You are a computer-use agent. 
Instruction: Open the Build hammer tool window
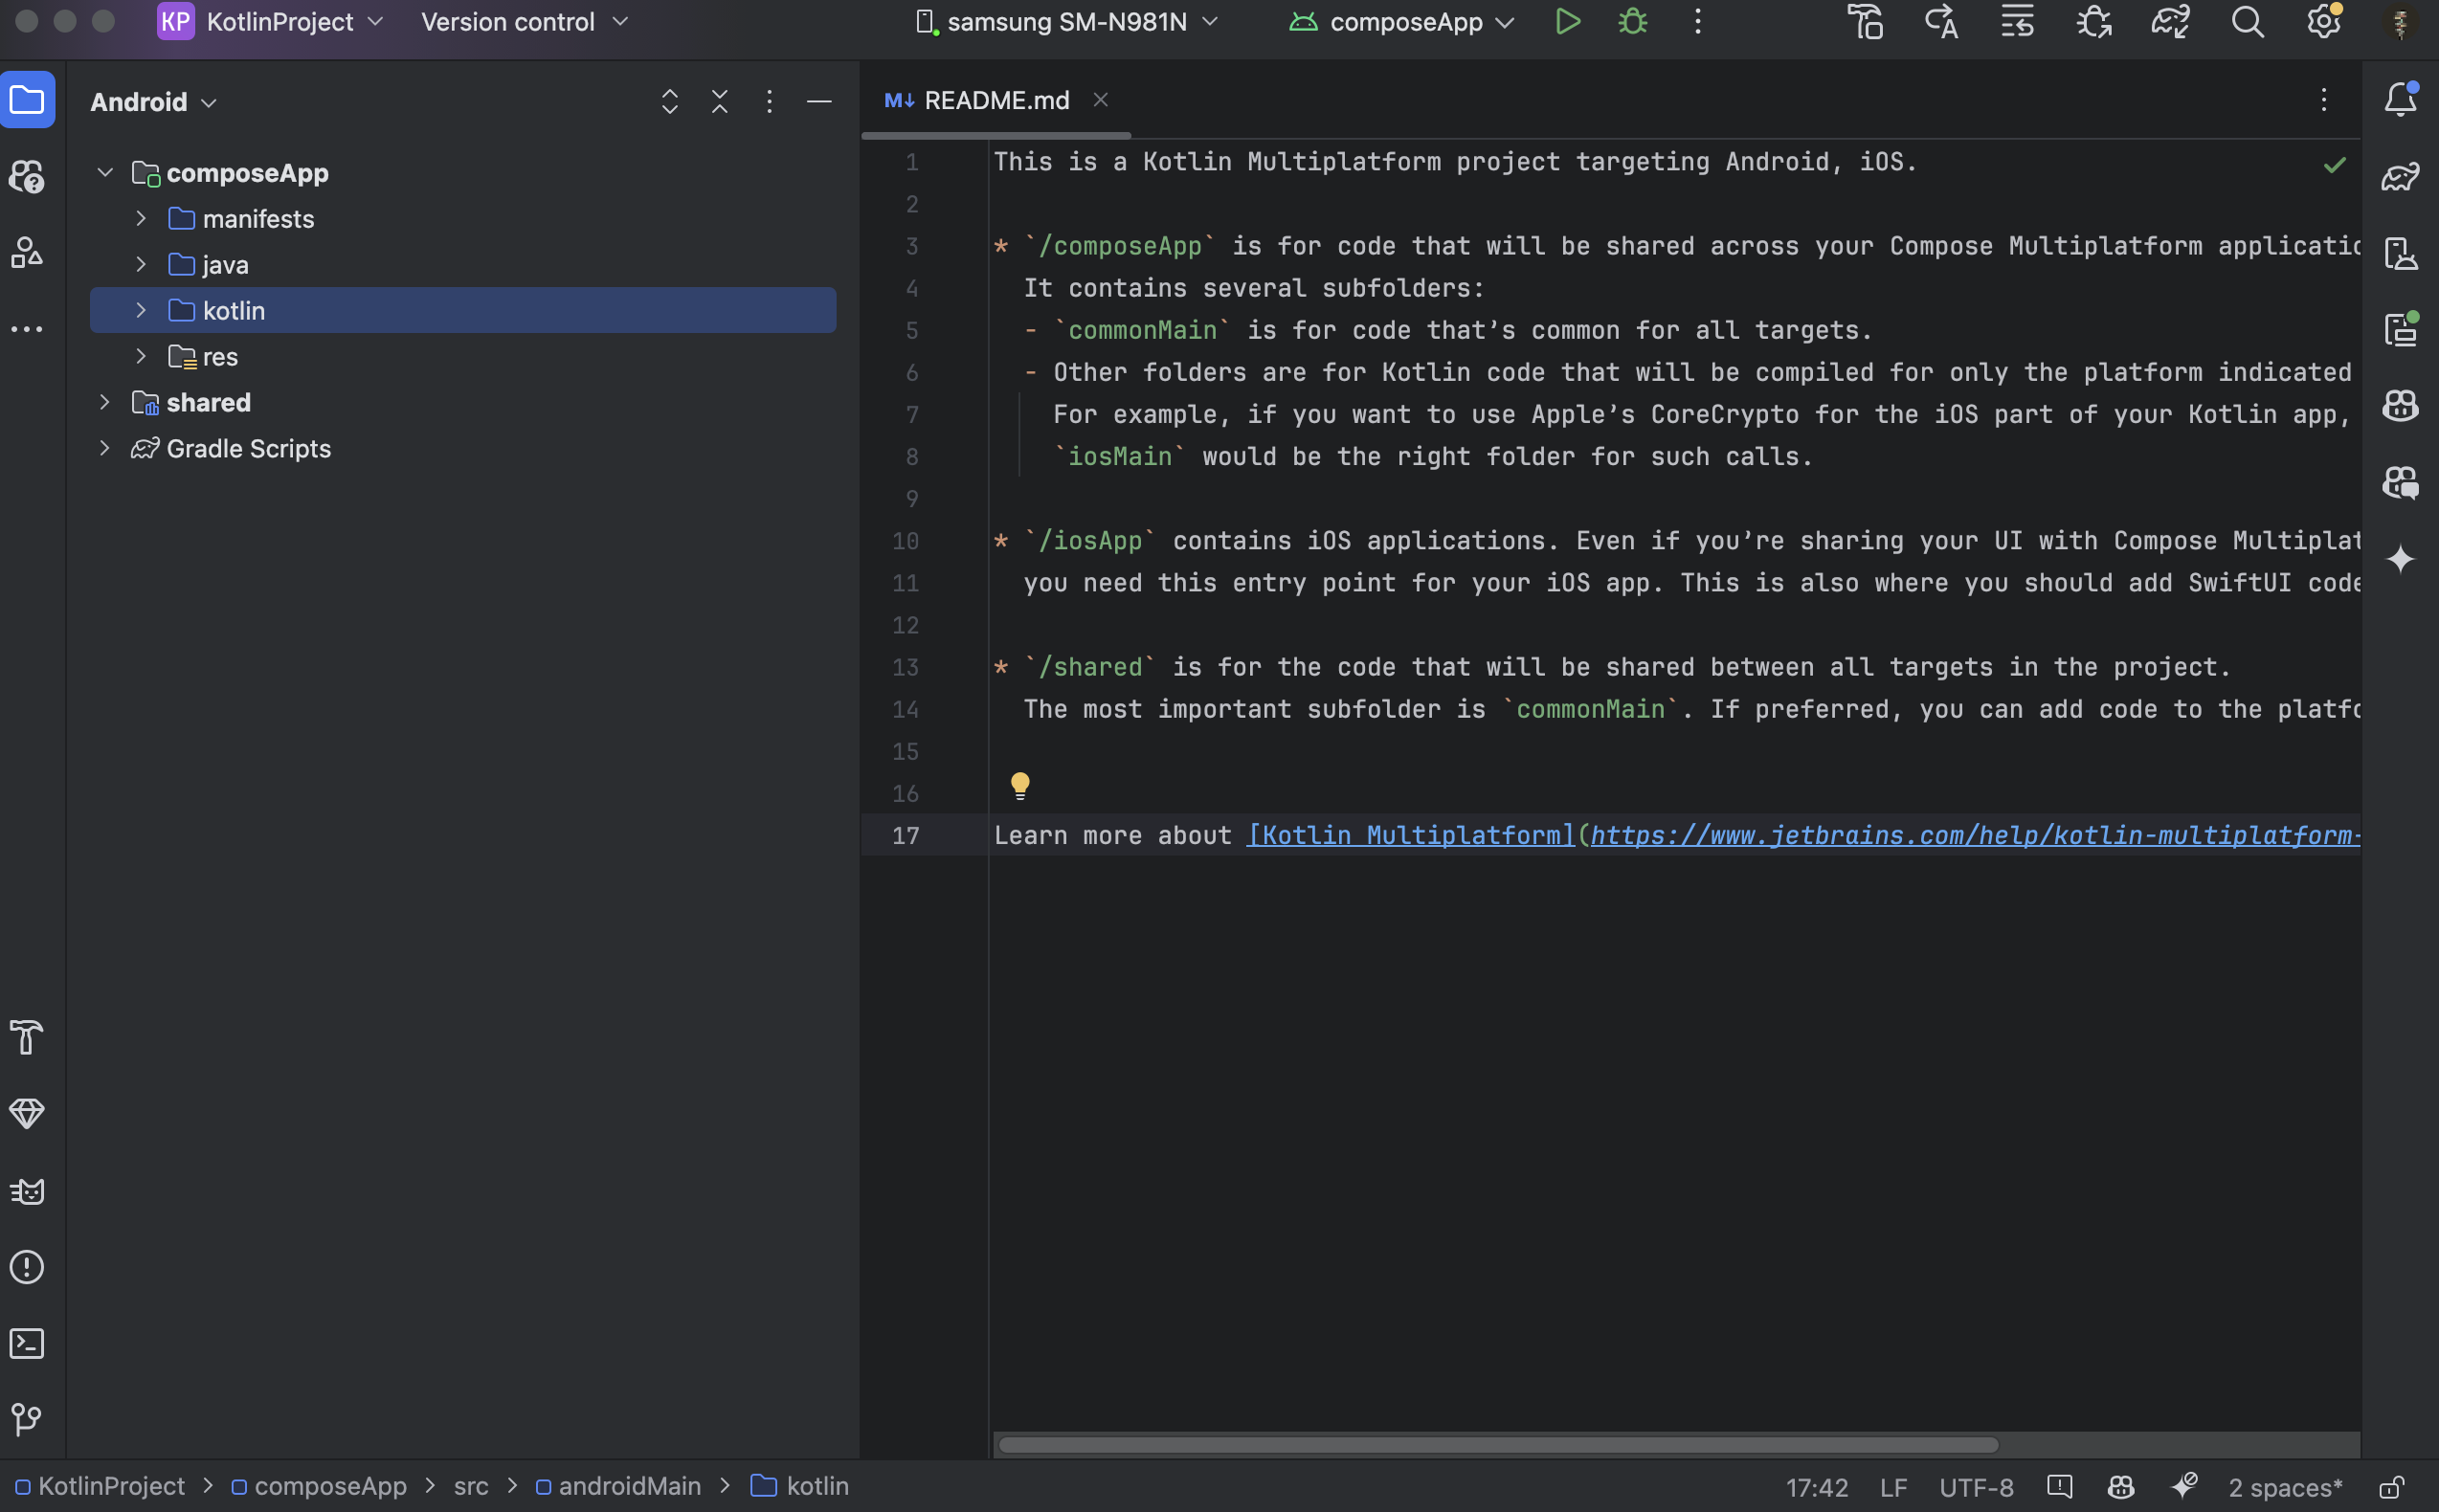point(27,1037)
